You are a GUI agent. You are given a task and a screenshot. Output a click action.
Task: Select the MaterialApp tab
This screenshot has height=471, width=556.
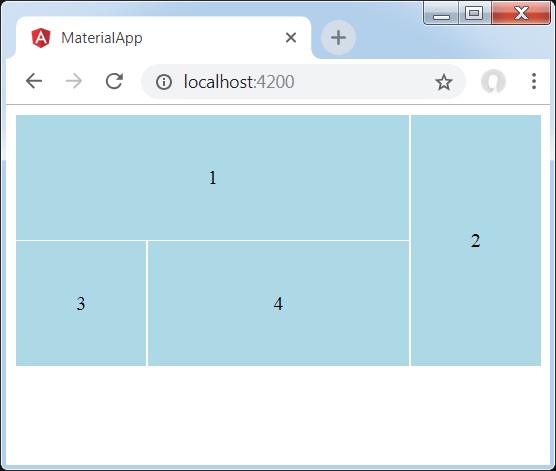pos(163,38)
